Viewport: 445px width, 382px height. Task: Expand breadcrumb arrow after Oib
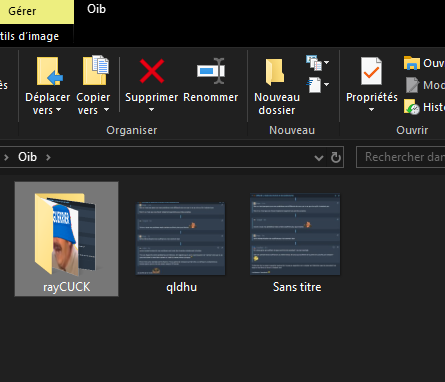pyautogui.click(x=48, y=157)
